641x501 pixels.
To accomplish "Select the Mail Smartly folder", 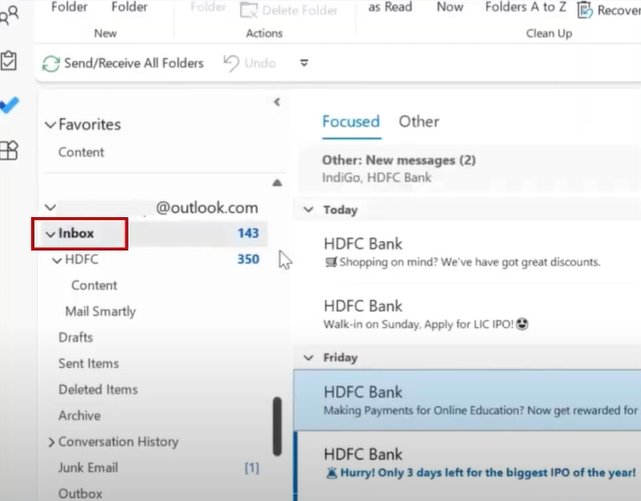I will click(x=101, y=311).
